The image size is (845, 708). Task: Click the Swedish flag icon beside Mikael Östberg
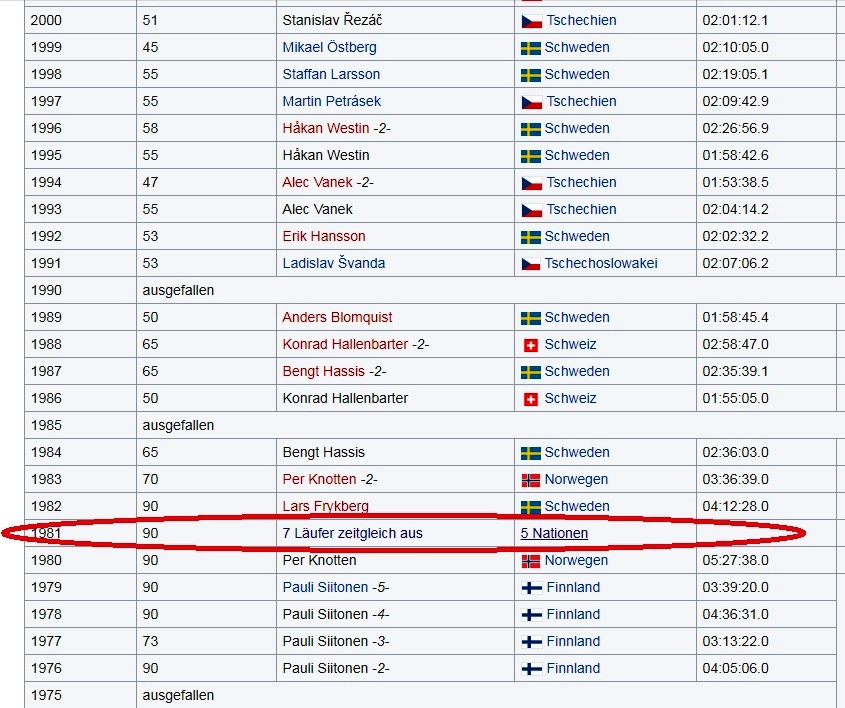[531, 48]
